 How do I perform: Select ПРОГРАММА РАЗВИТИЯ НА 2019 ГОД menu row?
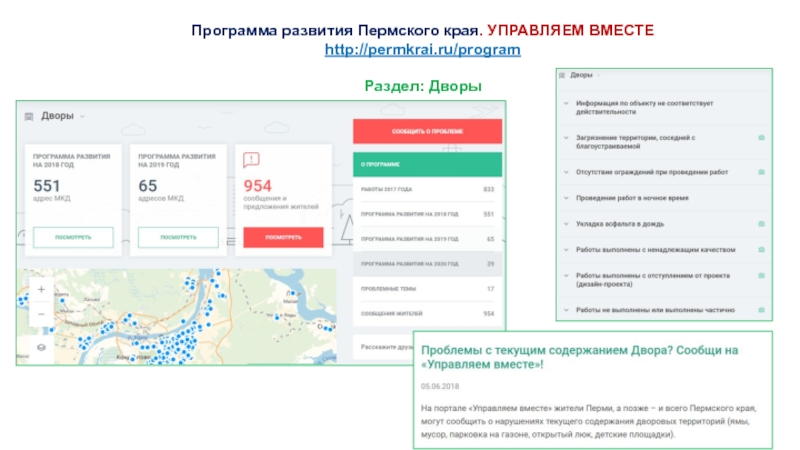pos(427,239)
